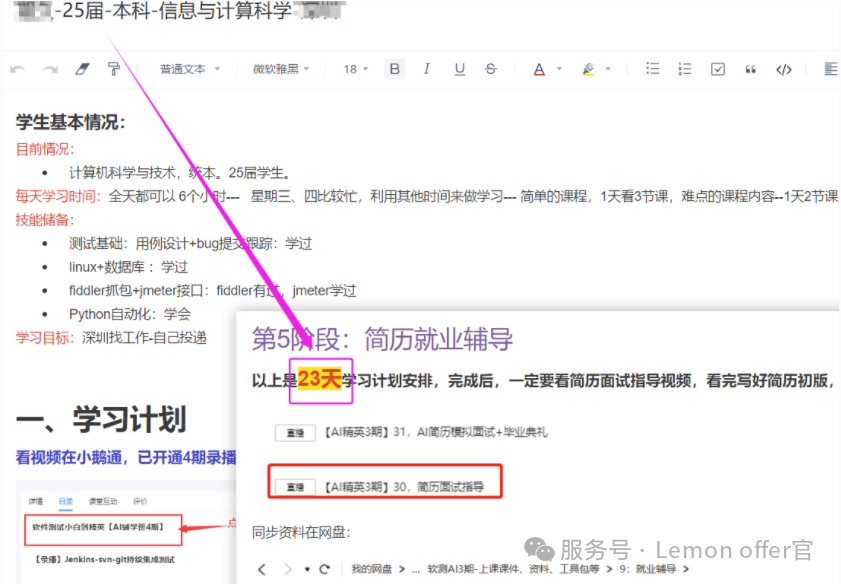Insert a numbered list

(x=684, y=69)
